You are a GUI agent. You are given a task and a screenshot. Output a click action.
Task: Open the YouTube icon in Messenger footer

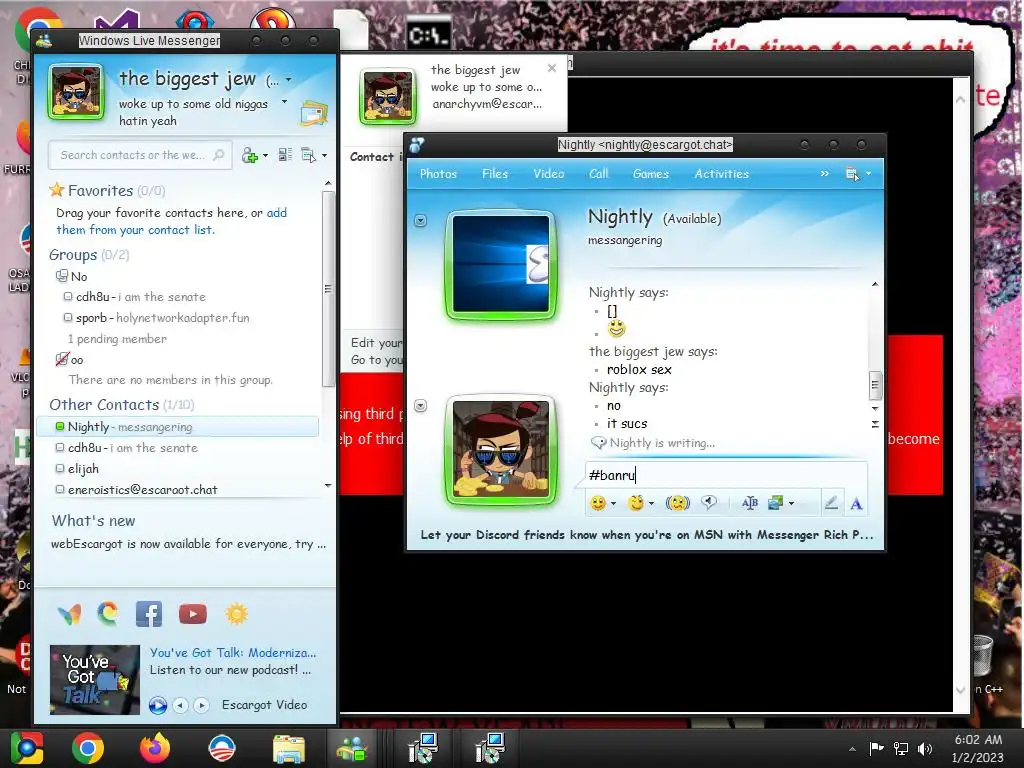pos(193,614)
